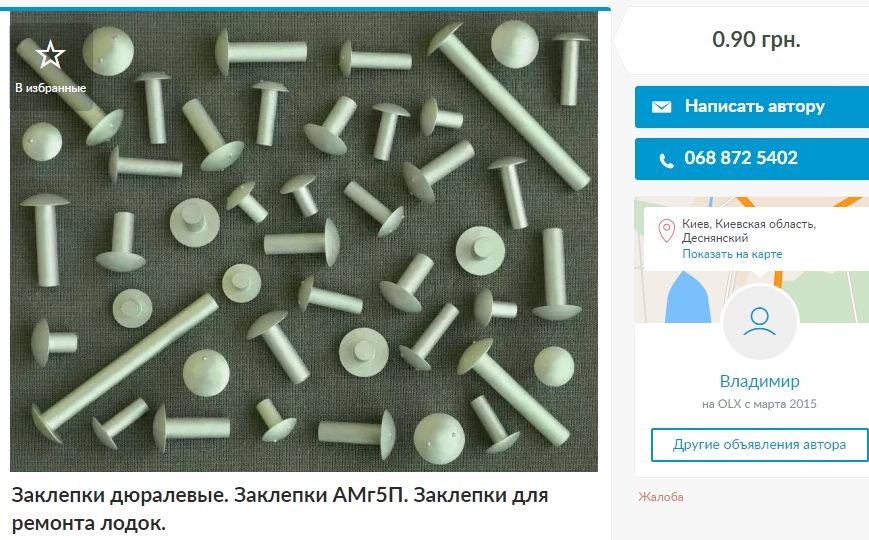869x540 pixels.
Task: Click the phone number 068 872 5402
Action: coord(740,158)
